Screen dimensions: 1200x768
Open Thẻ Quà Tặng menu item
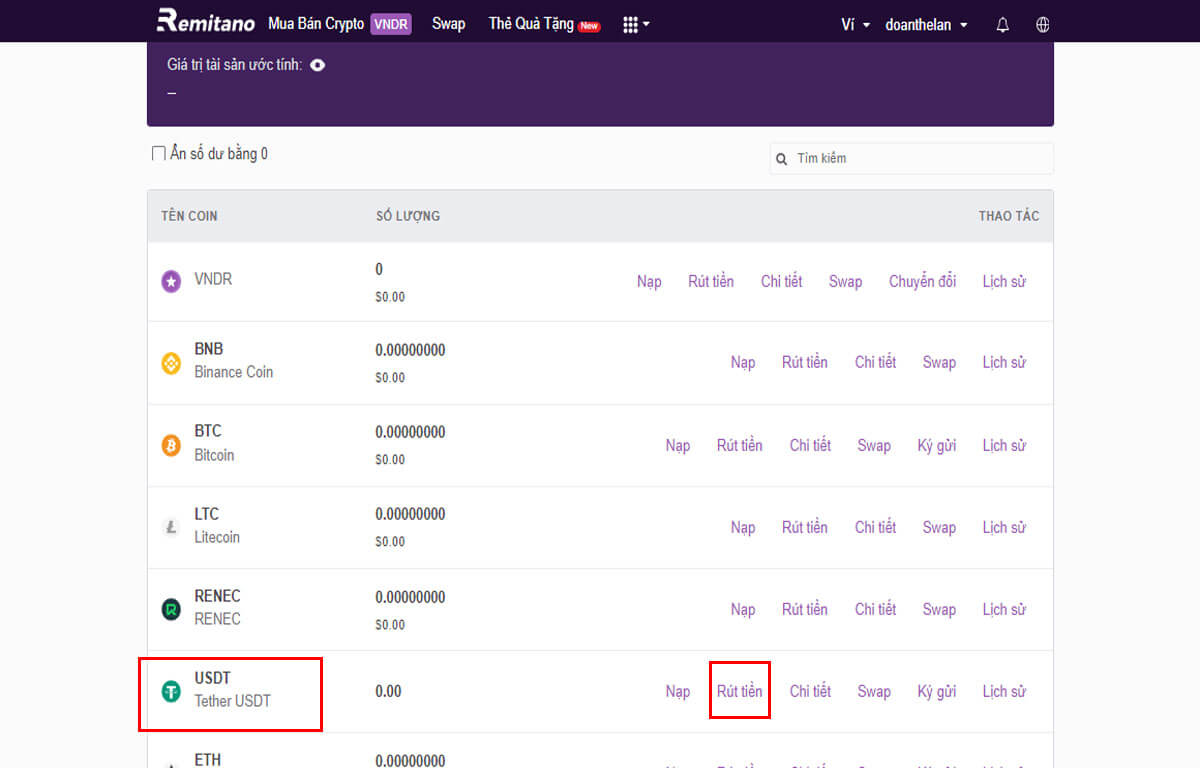coord(543,24)
